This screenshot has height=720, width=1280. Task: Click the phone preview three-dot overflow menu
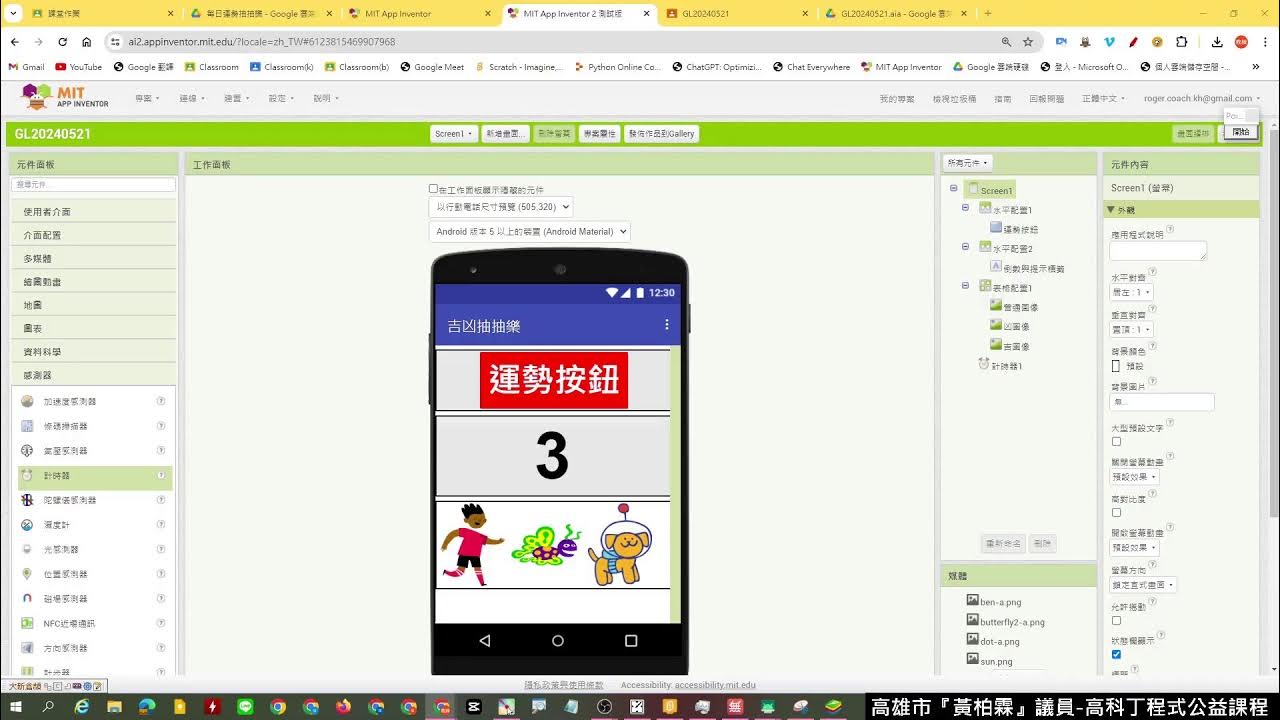(x=667, y=325)
